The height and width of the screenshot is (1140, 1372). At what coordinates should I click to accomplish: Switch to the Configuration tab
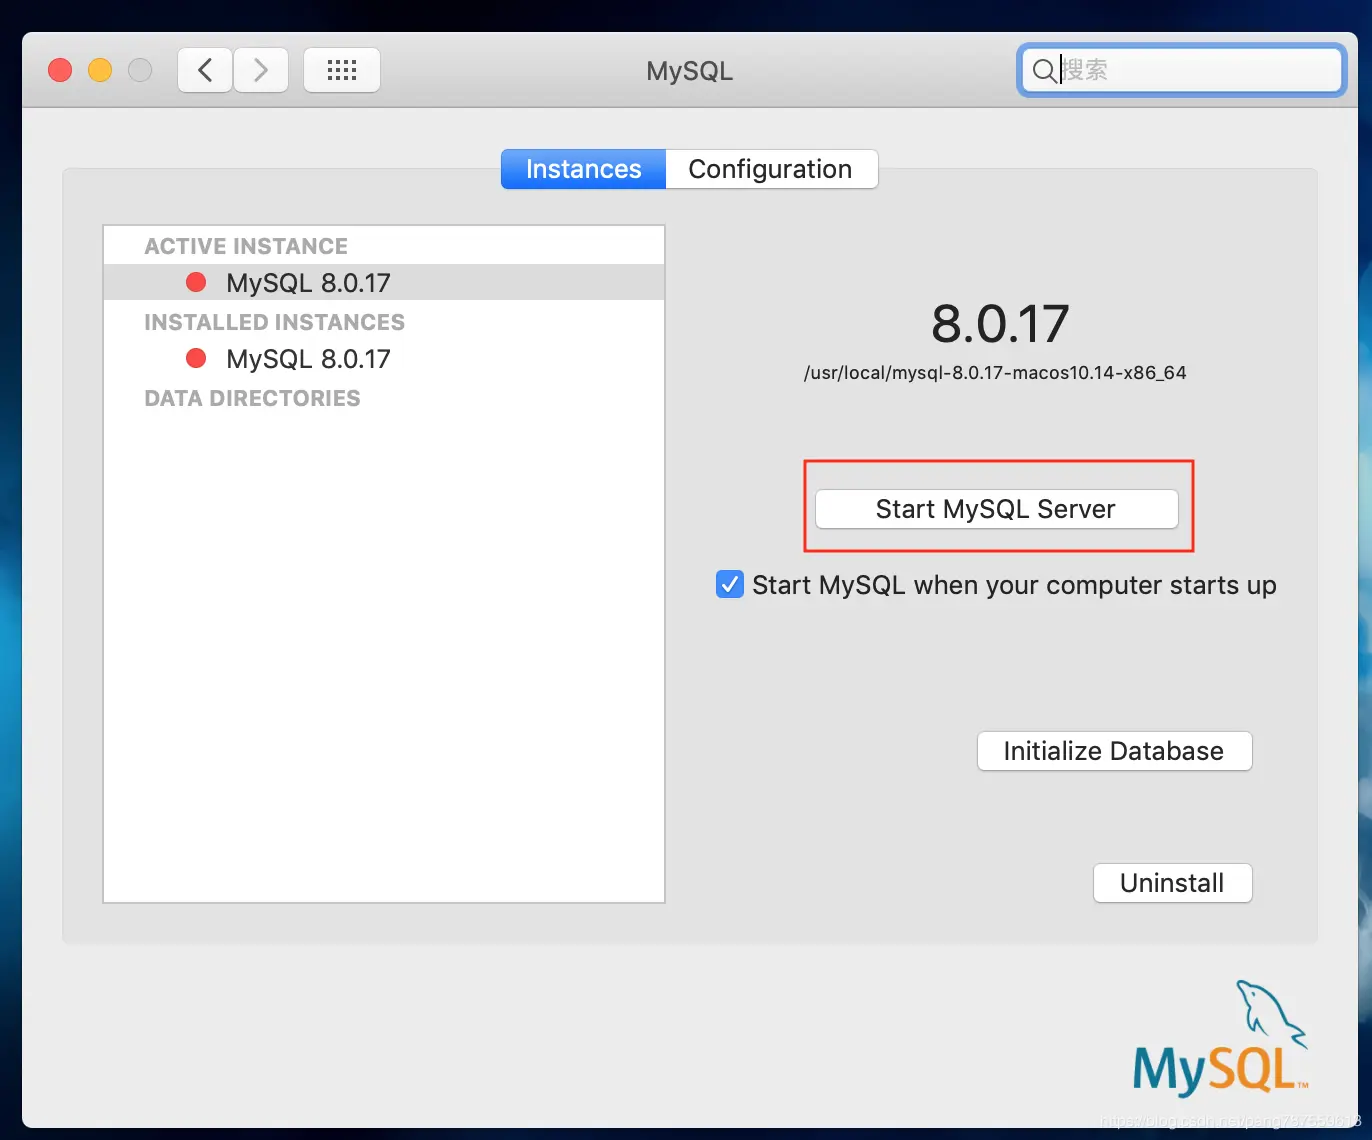tap(771, 169)
